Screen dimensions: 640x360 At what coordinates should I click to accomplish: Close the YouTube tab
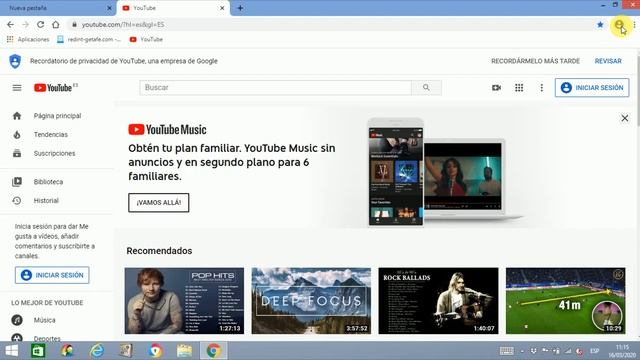click(222, 8)
